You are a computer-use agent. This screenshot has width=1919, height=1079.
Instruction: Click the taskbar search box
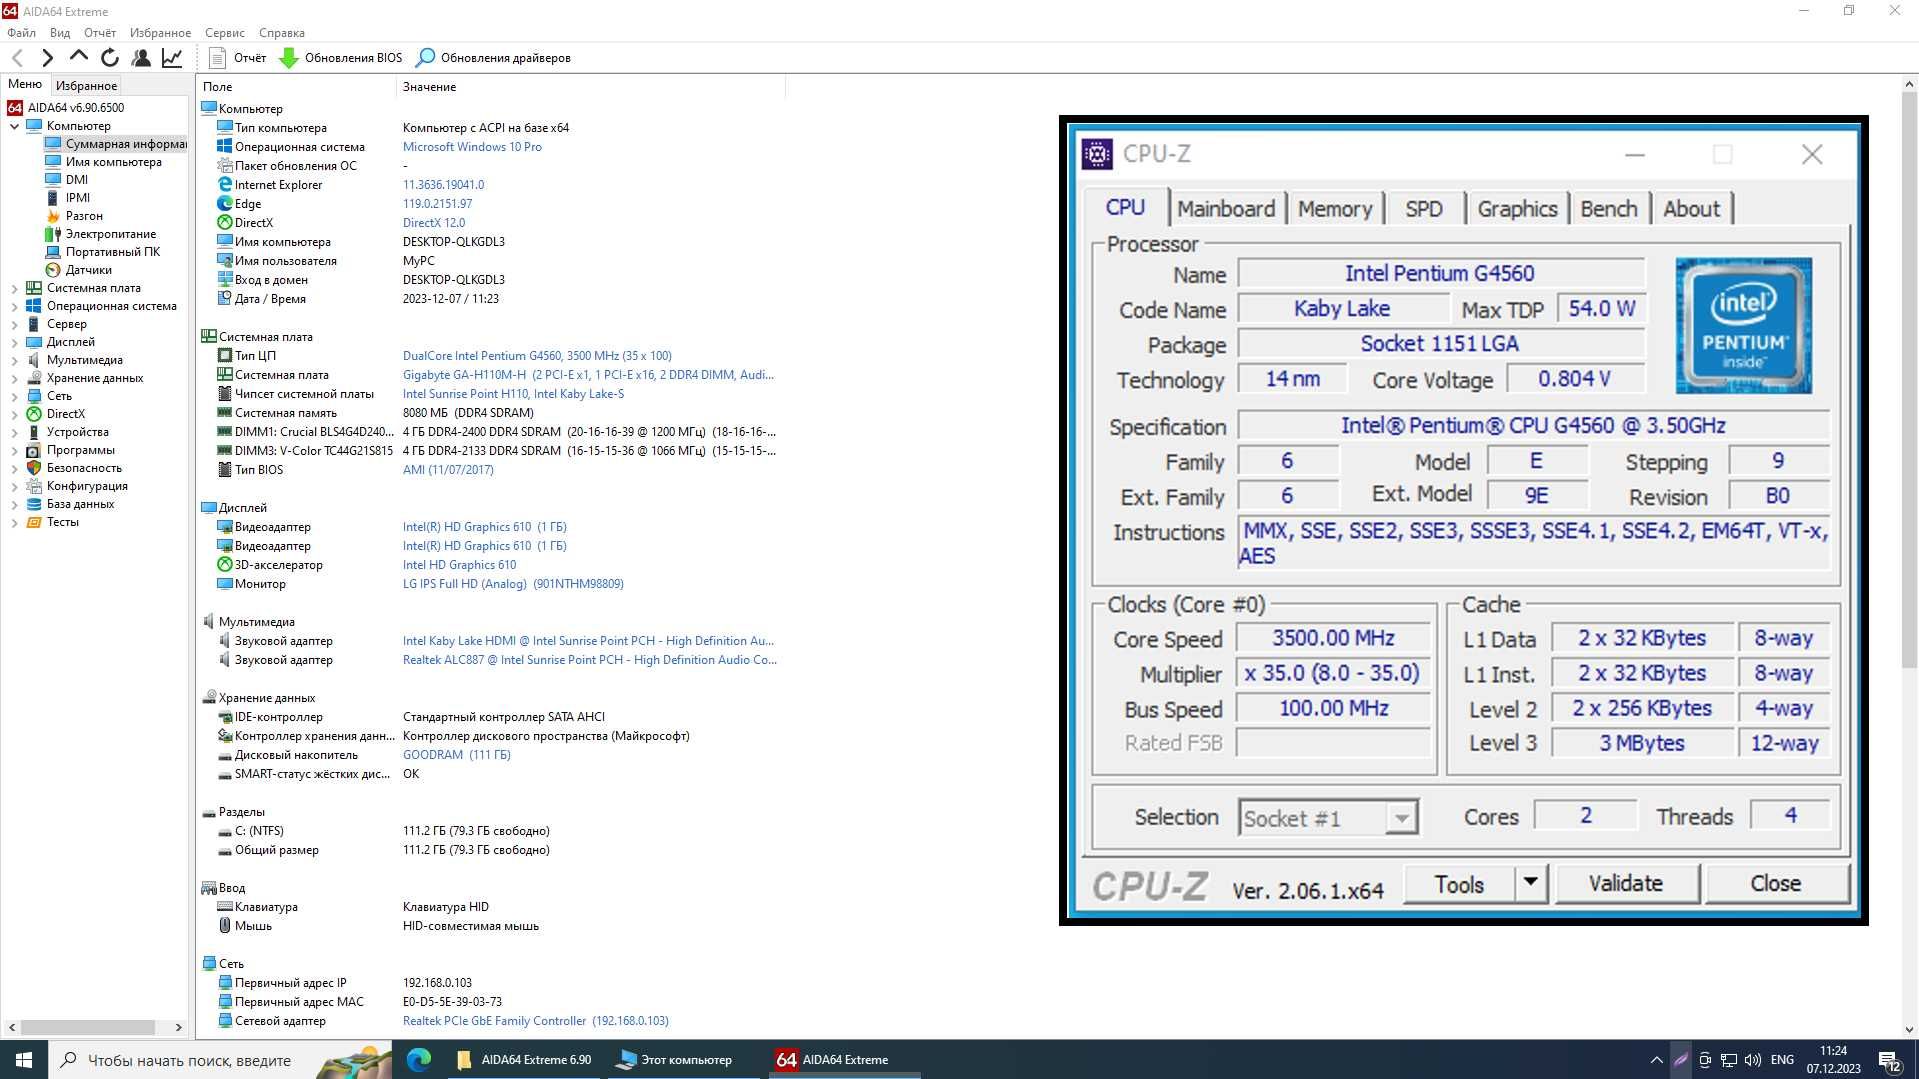pyautogui.click(x=220, y=1060)
